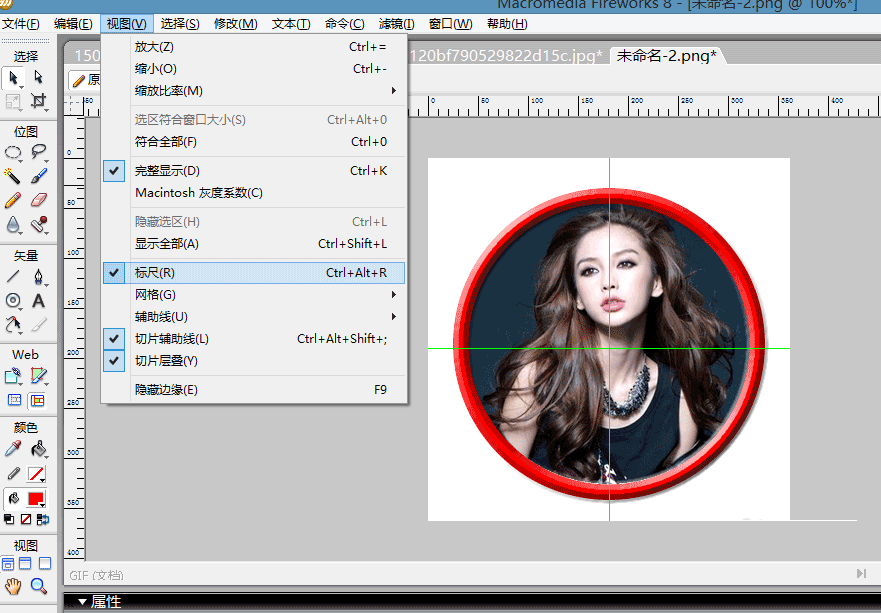Choose the Lasso tool
The height and width of the screenshot is (613, 881).
[39, 152]
